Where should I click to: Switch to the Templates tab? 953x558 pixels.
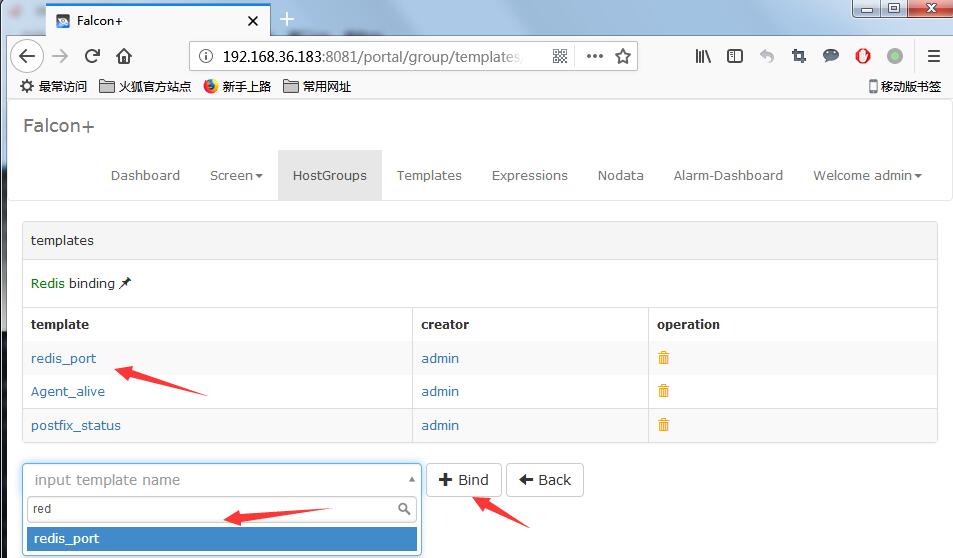click(x=429, y=175)
